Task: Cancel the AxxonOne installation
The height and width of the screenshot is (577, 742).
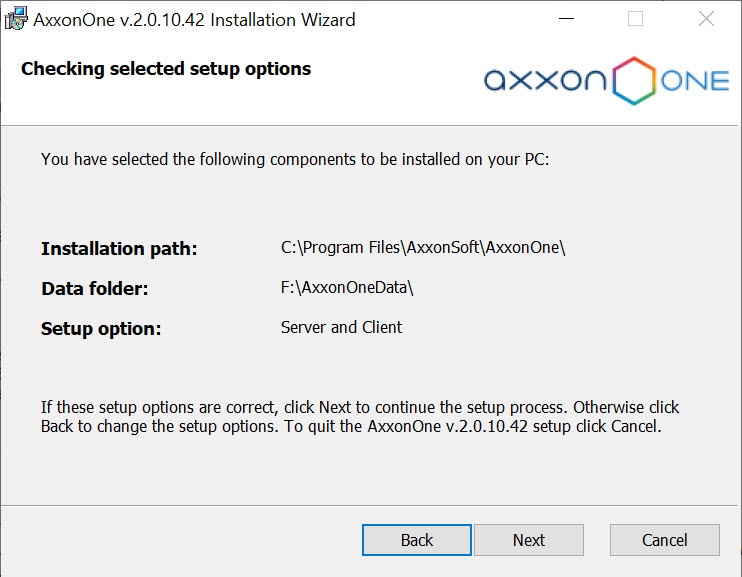Action: click(664, 540)
